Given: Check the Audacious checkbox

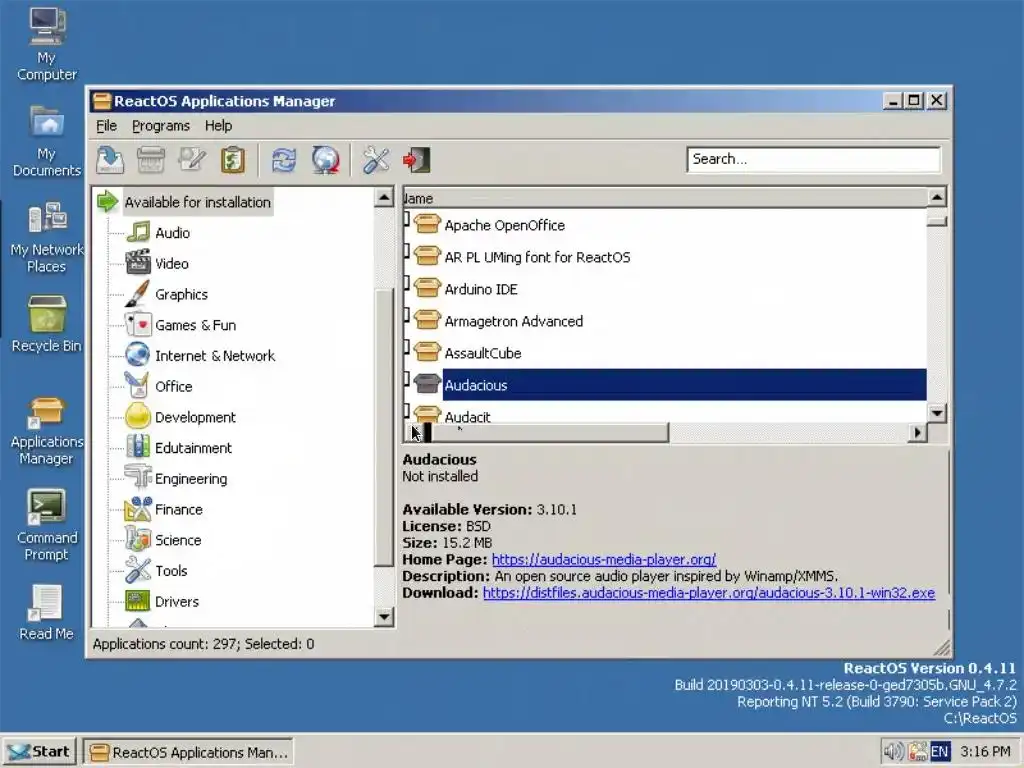Looking at the screenshot, I should click(406, 379).
